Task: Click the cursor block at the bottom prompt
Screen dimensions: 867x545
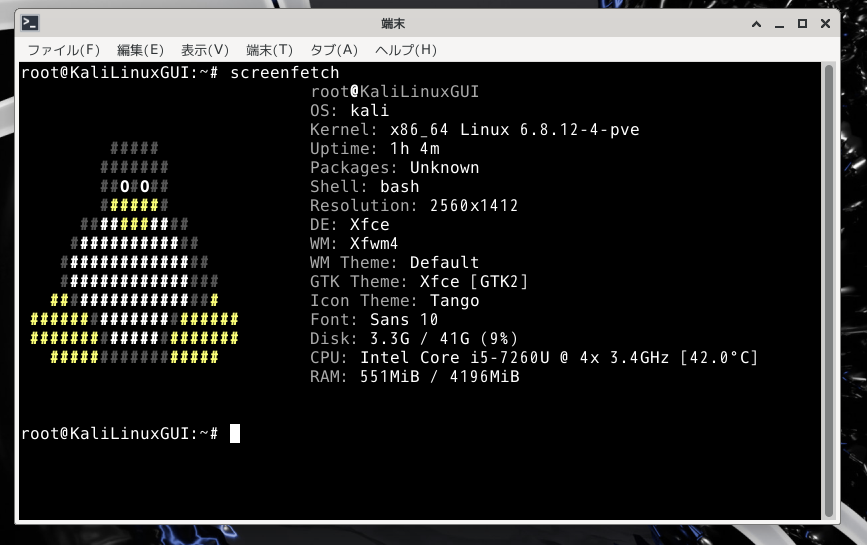Action: coord(235,433)
